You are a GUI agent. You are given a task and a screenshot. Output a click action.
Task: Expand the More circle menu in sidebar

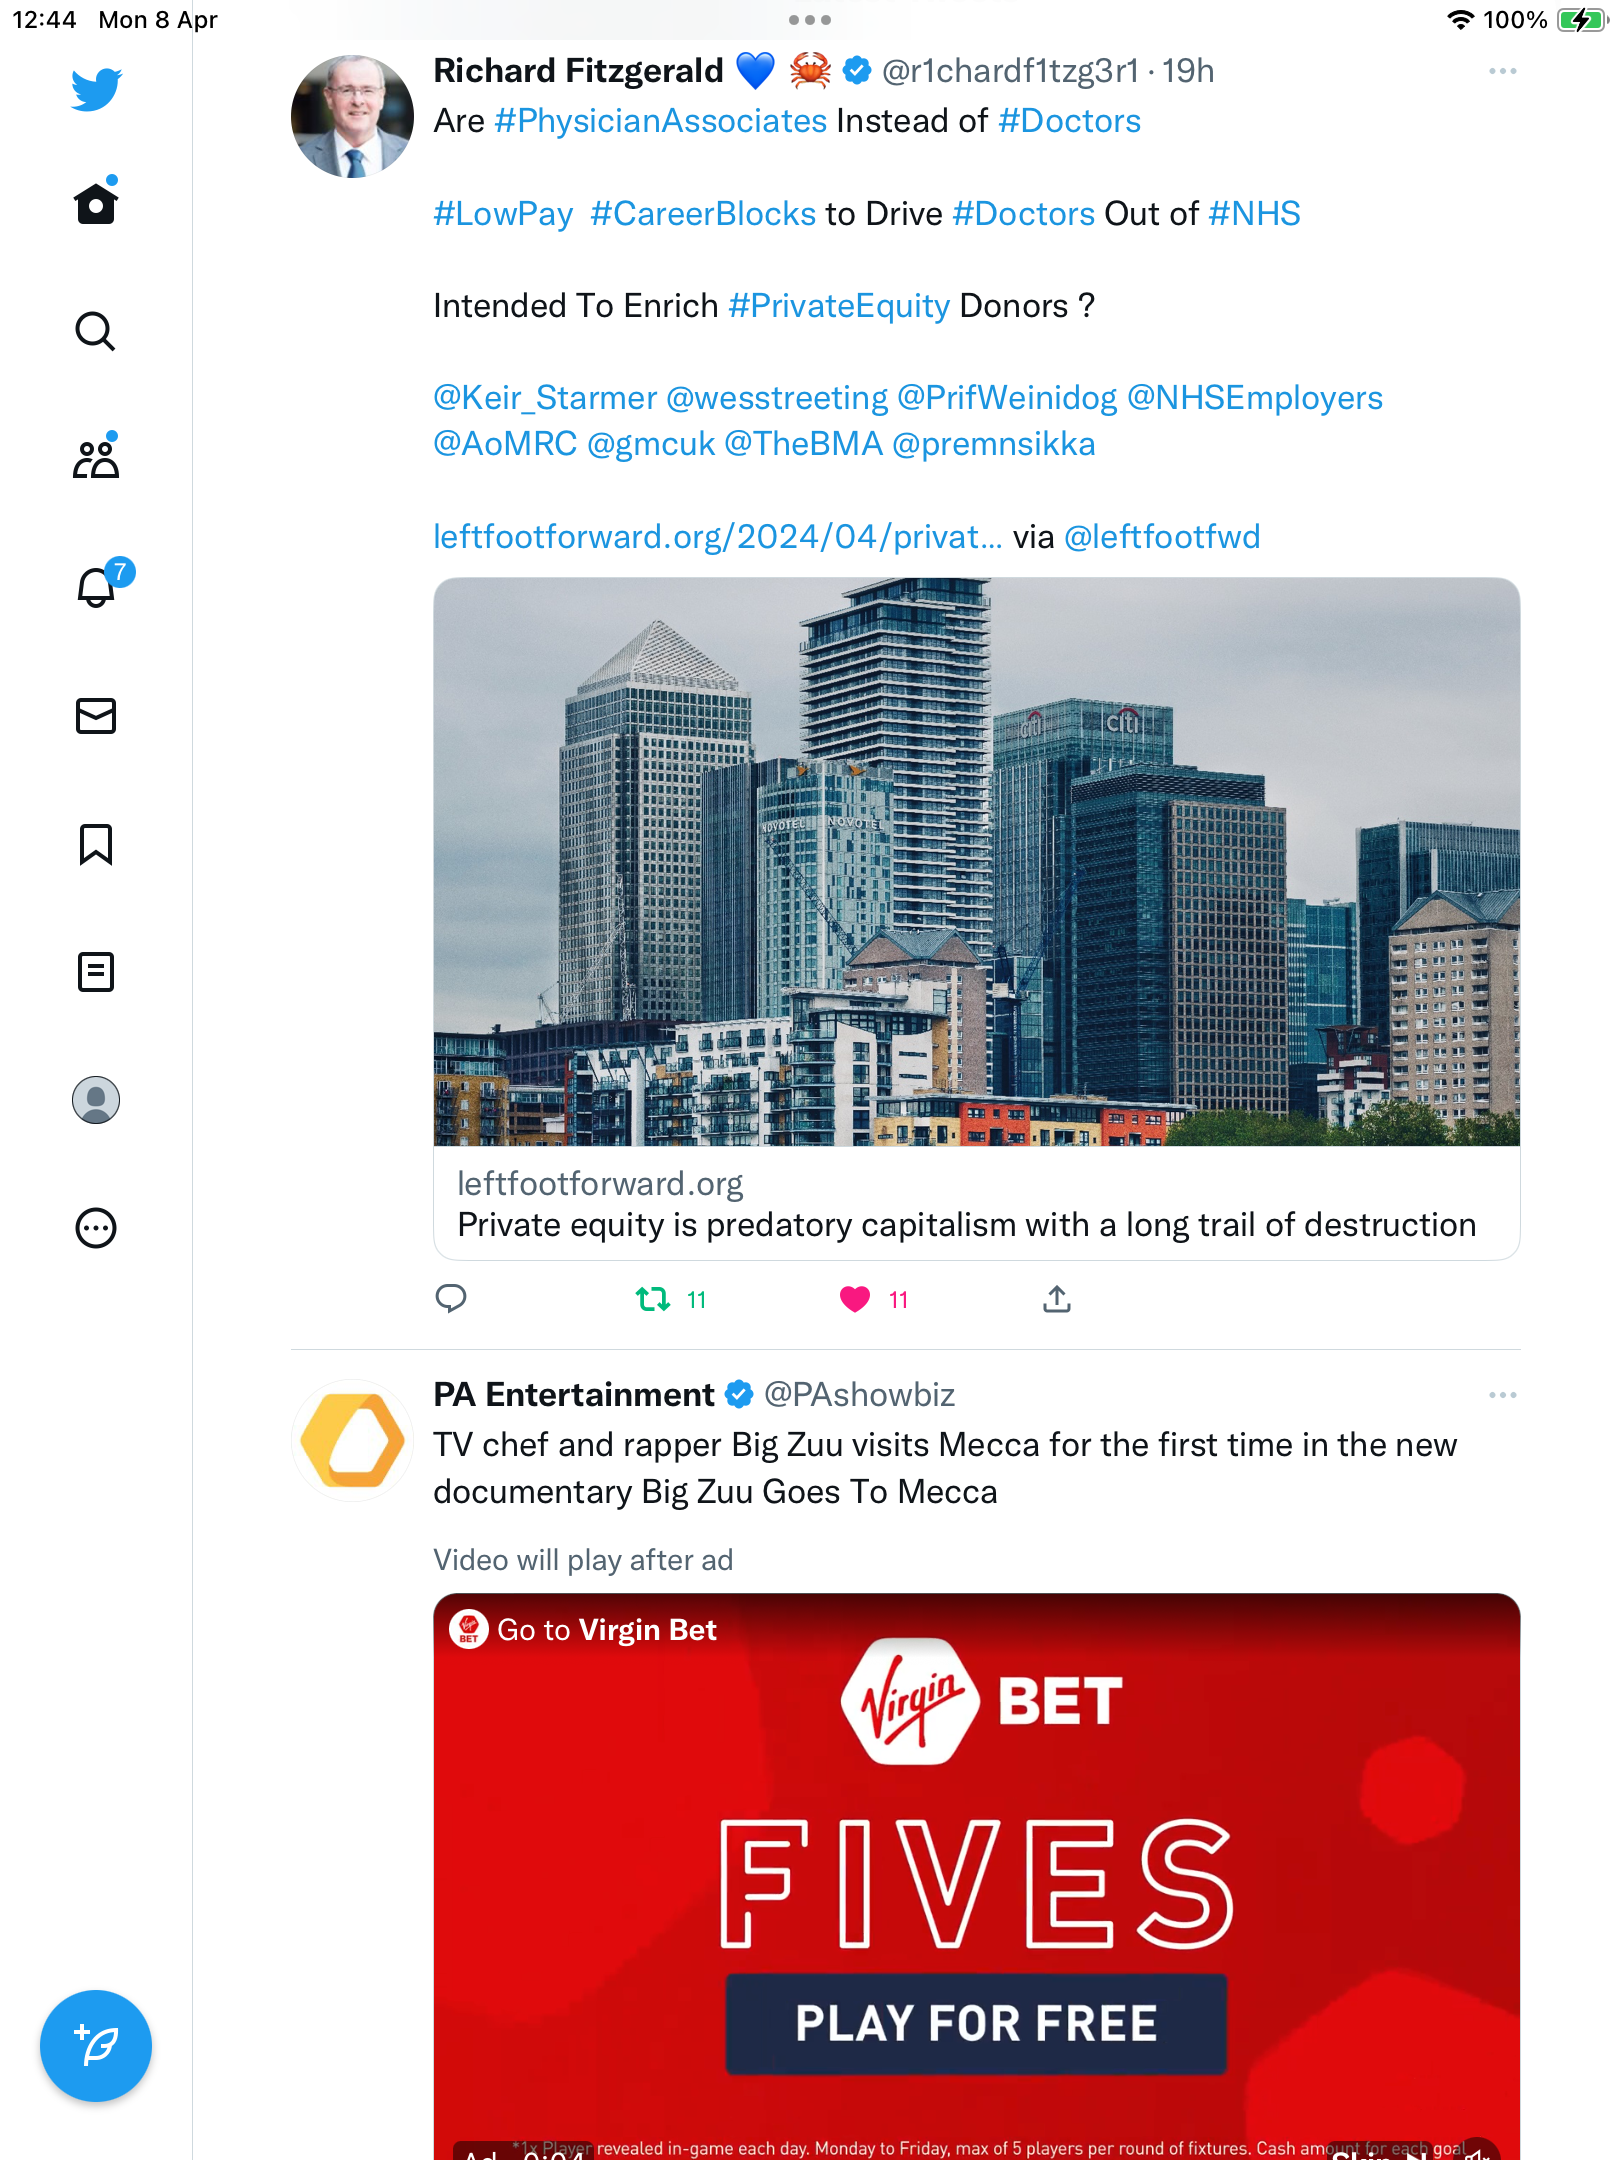click(96, 1228)
